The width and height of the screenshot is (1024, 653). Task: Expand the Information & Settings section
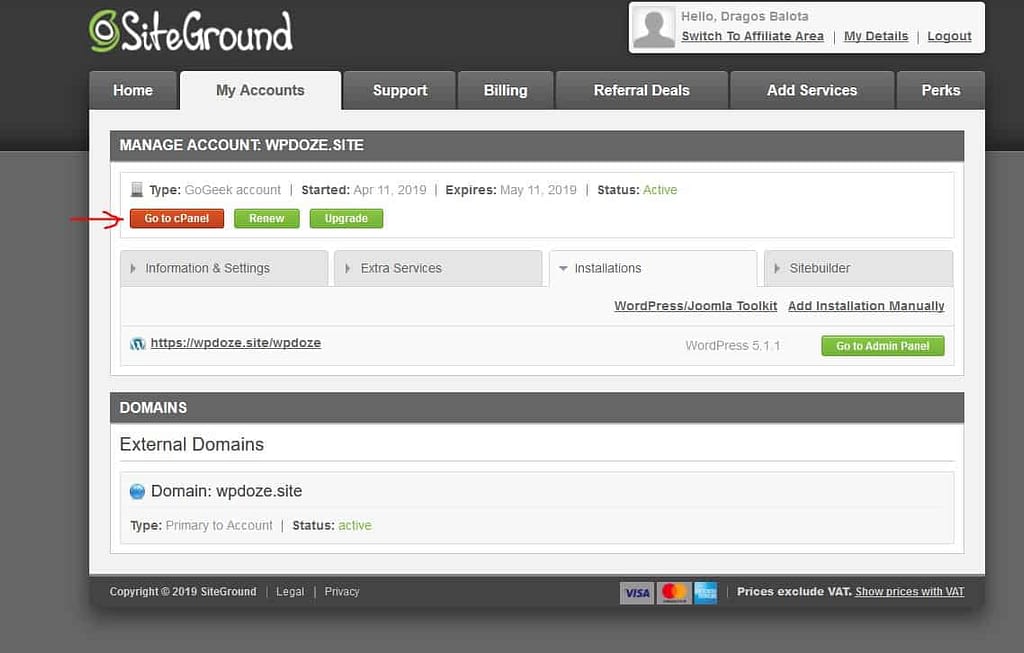224,268
